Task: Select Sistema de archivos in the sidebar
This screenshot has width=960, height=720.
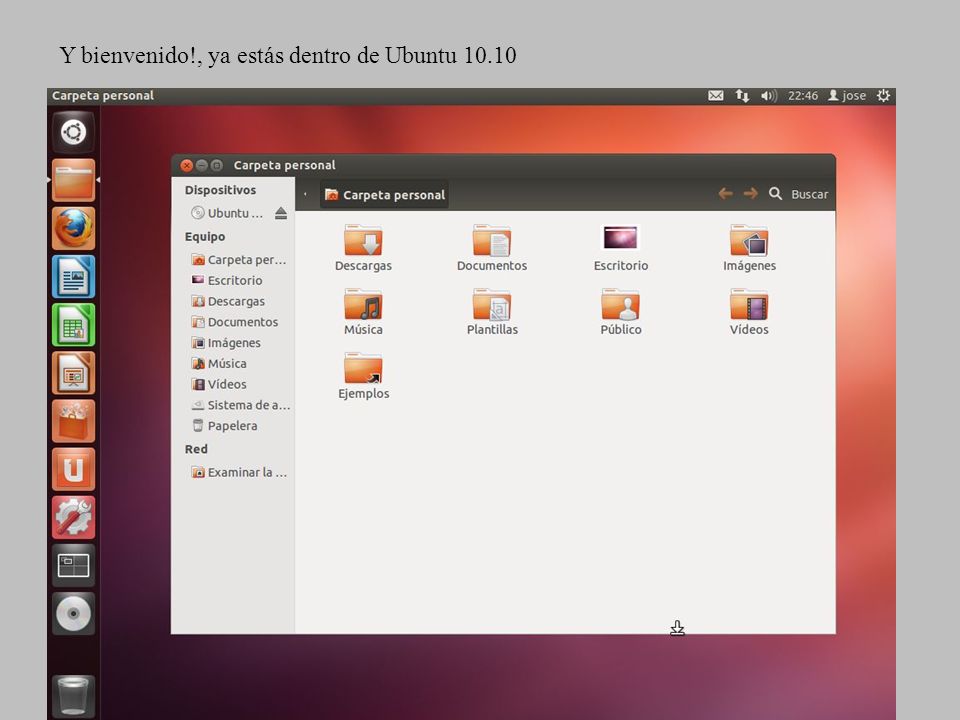Action: [x=240, y=405]
